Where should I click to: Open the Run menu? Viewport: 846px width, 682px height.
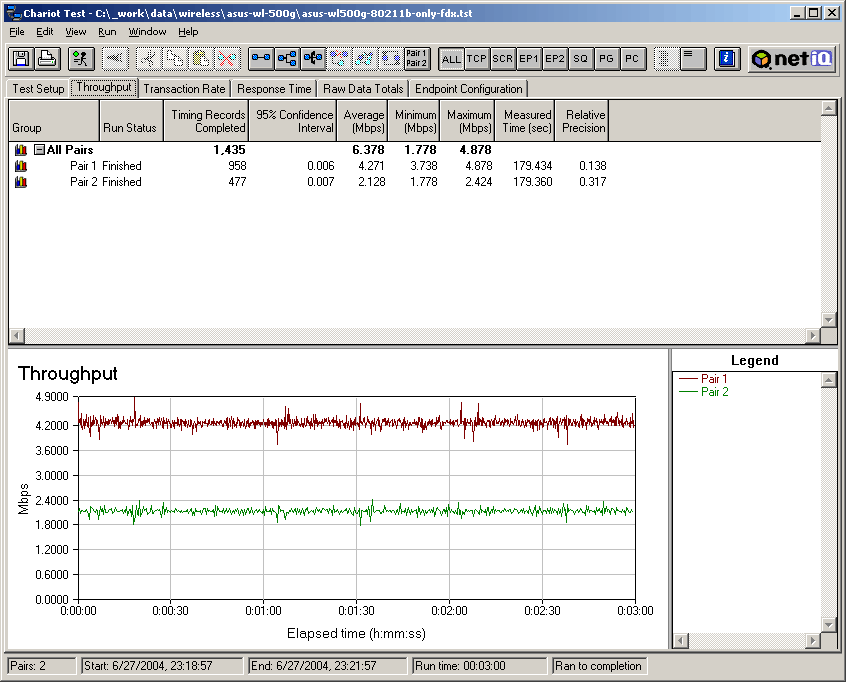(107, 32)
